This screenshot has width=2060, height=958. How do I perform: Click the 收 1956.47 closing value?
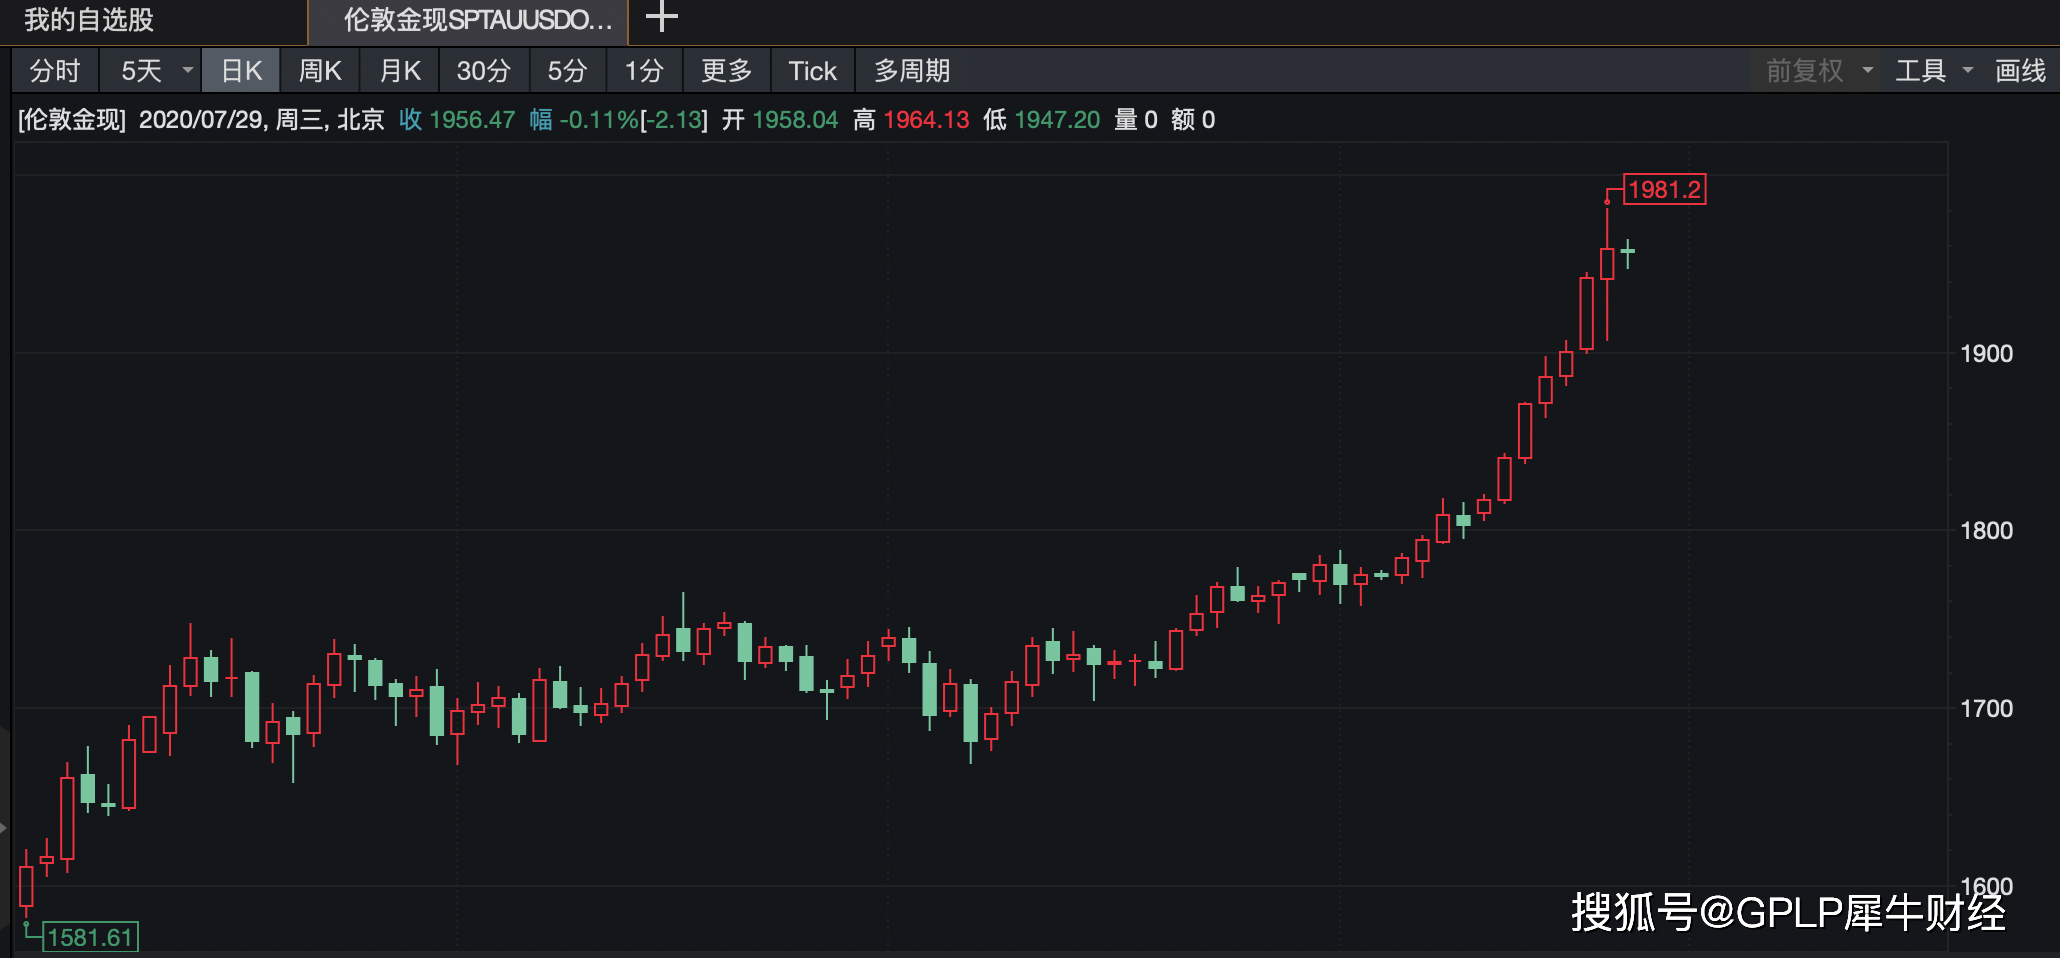click(x=457, y=120)
